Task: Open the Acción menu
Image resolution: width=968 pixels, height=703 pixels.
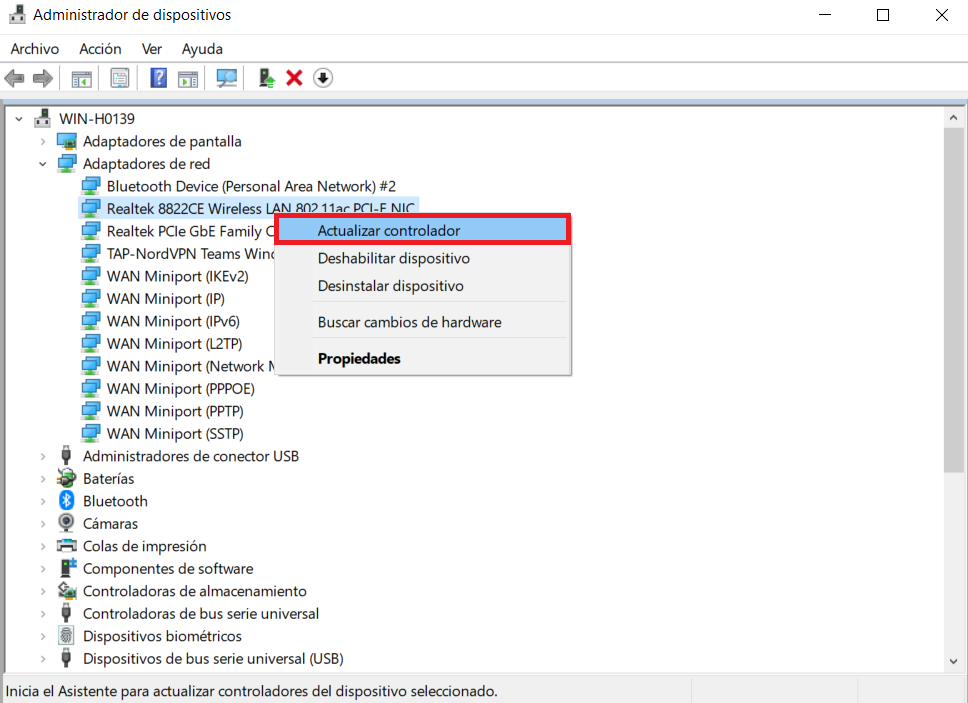Action: (100, 49)
